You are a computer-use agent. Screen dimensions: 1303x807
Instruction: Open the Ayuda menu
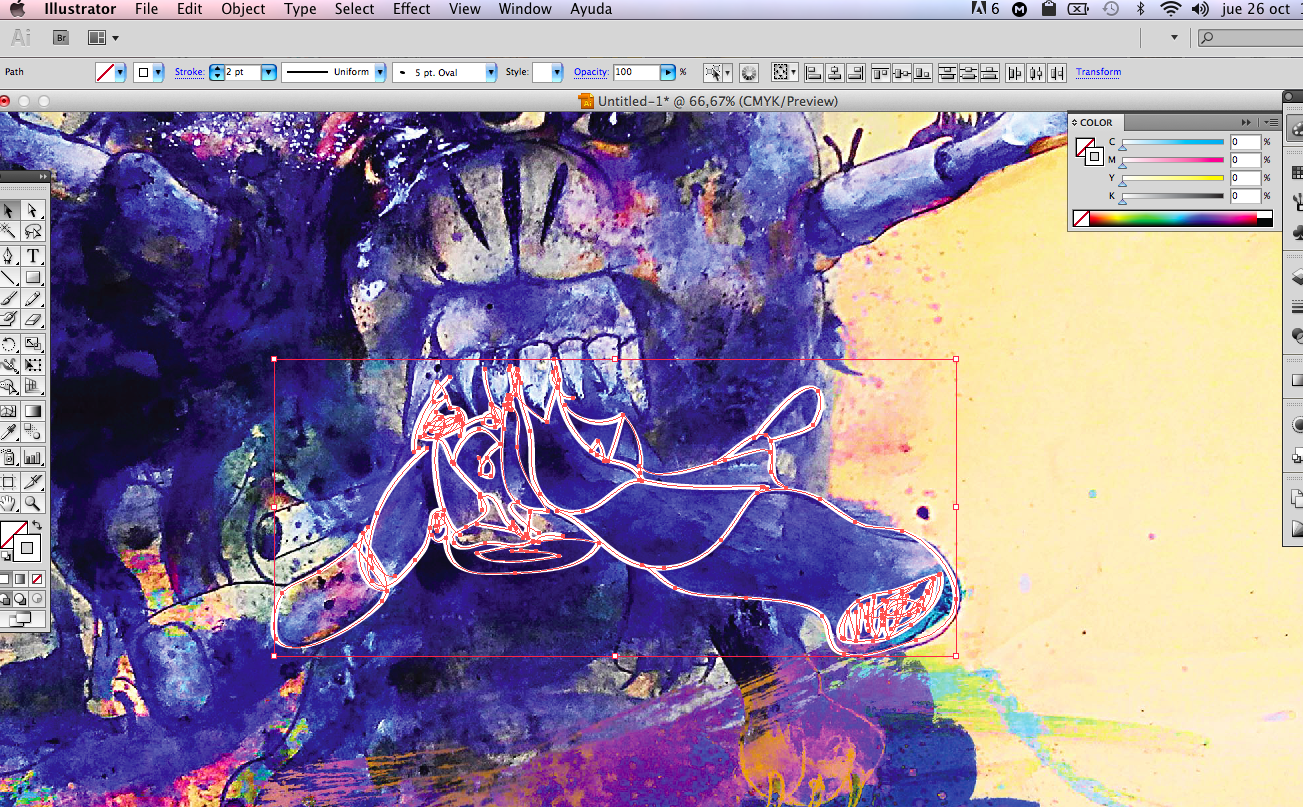pos(592,9)
